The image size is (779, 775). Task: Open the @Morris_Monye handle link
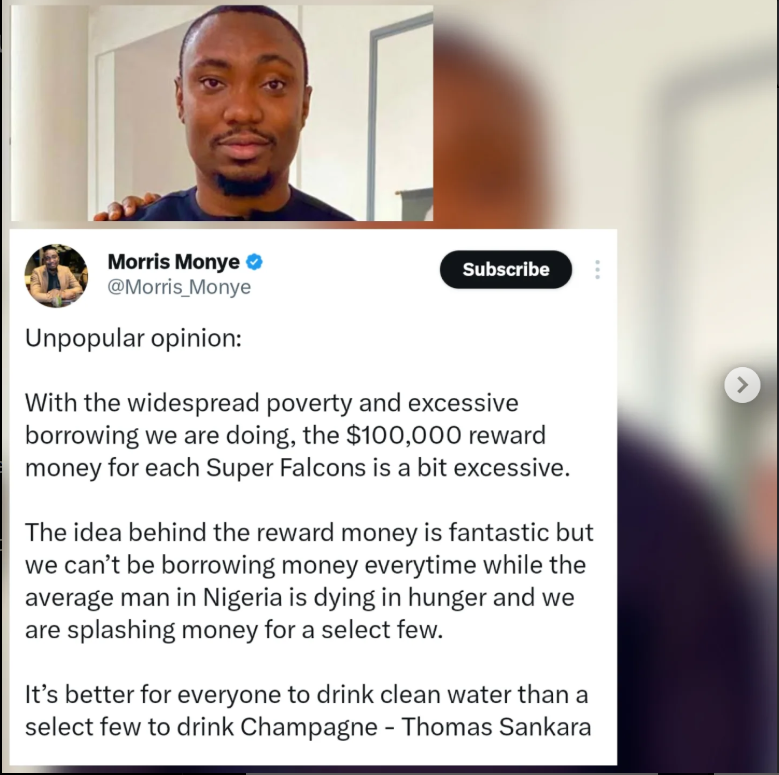coord(179,287)
